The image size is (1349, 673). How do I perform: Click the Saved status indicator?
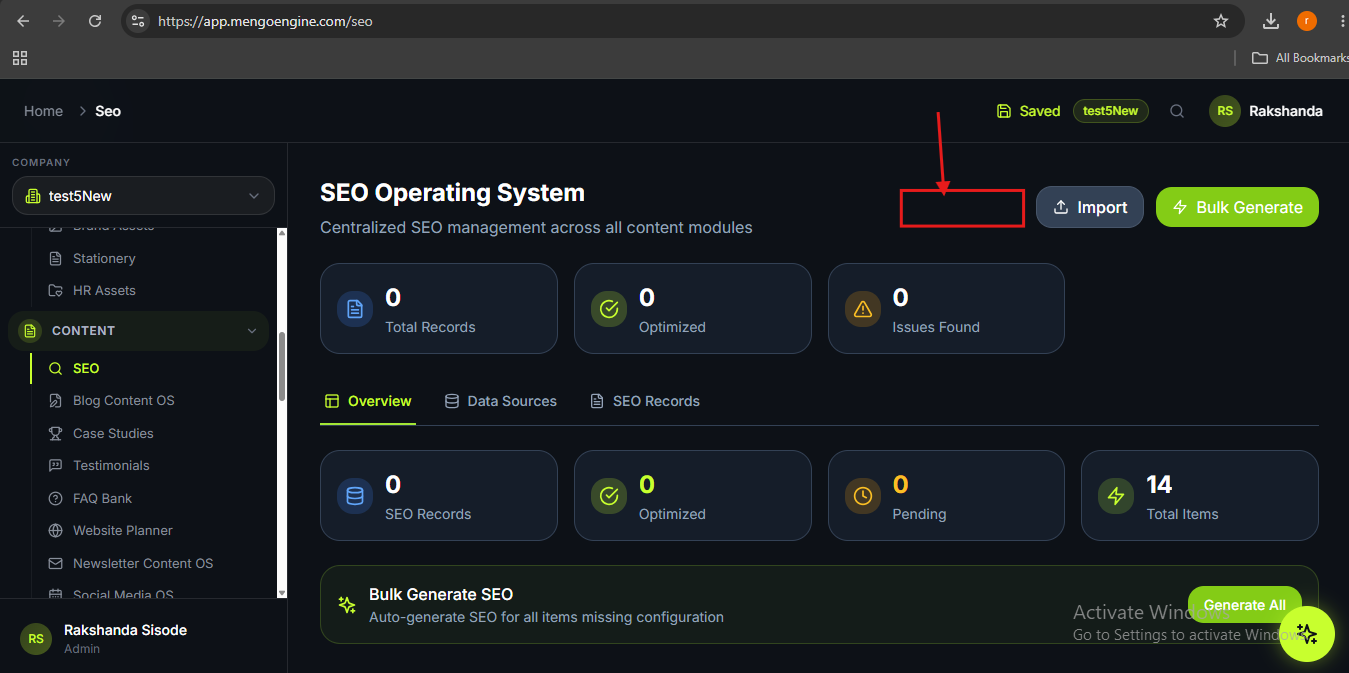pos(1028,111)
